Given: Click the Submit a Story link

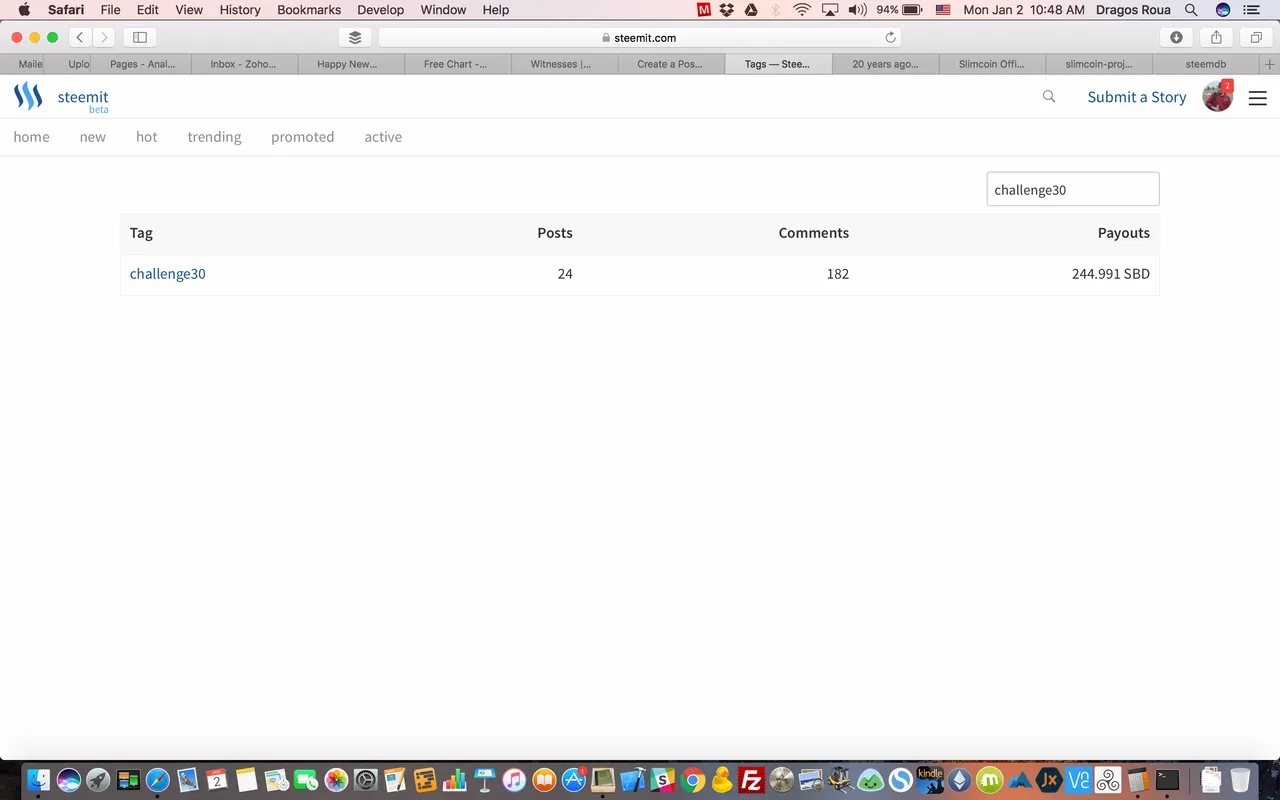Looking at the screenshot, I should click(x=1137, y=97).
